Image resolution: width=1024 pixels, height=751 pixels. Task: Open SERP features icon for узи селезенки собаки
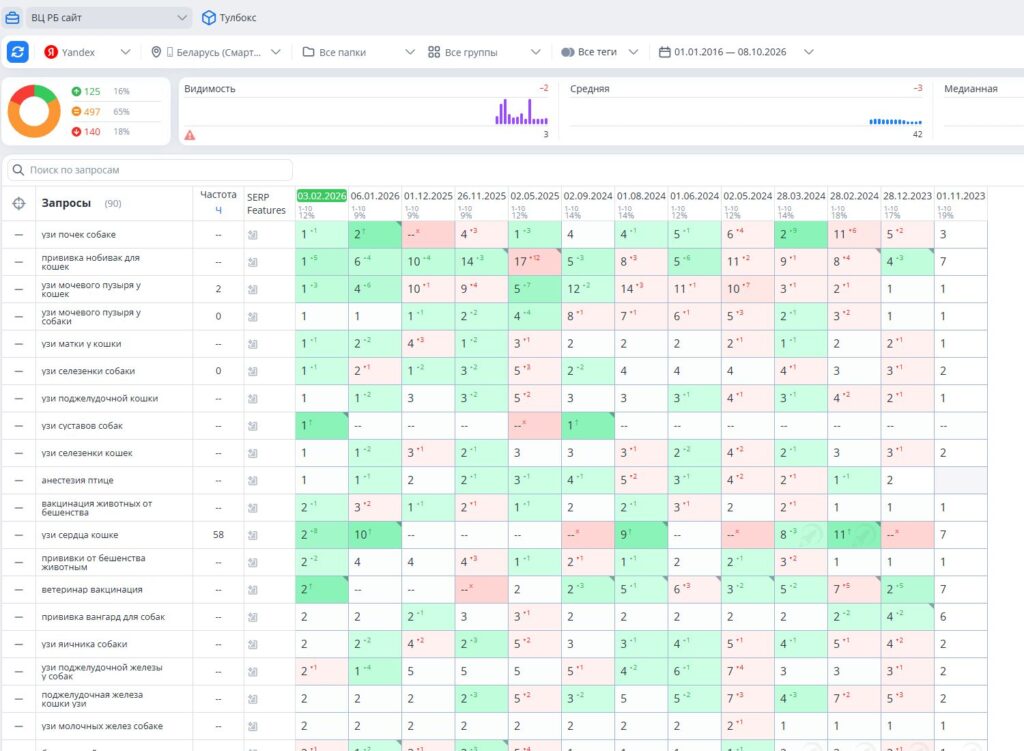point(253,372)
